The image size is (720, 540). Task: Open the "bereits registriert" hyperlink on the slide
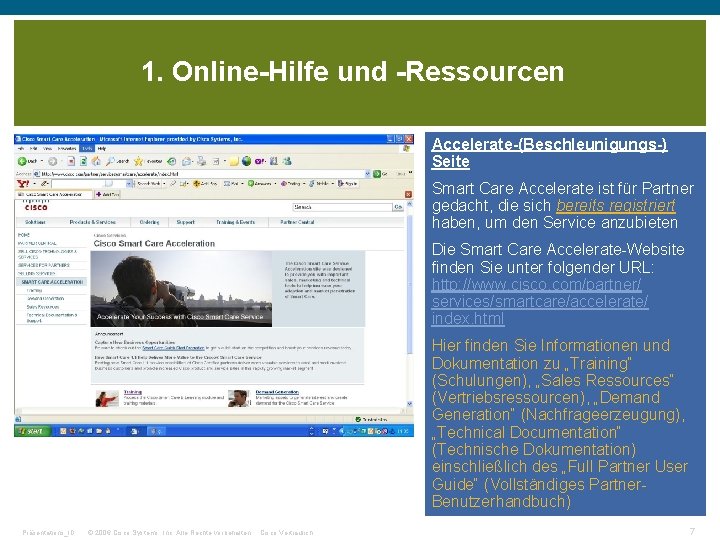point(616,206)
